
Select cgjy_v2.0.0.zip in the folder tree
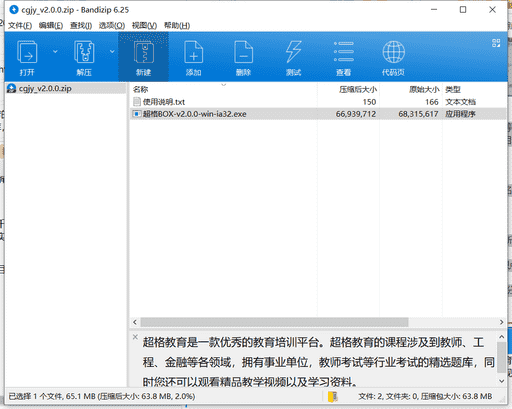(45, 89)
